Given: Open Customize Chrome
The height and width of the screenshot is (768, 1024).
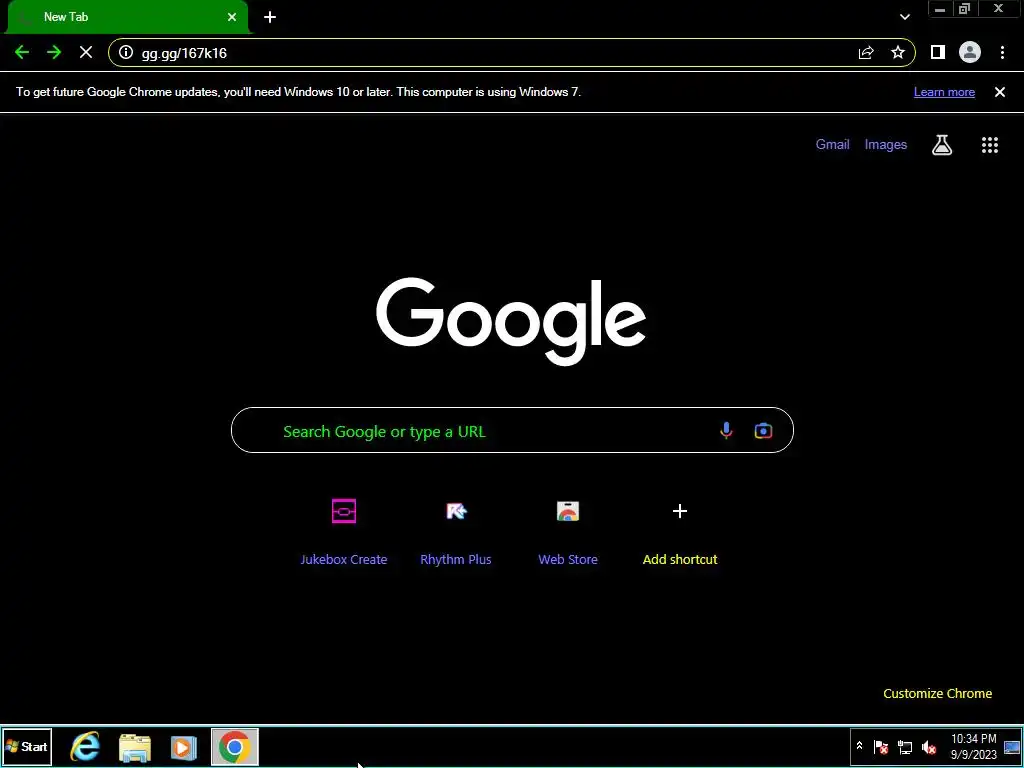Looking at the screenshot, I should point(937,694).
